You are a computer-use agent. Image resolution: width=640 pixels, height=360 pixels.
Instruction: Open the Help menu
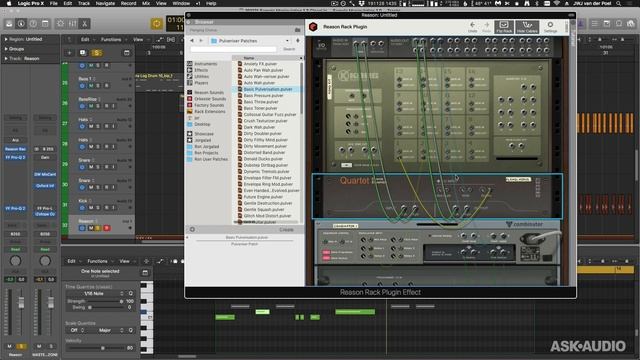pos(211,3)
